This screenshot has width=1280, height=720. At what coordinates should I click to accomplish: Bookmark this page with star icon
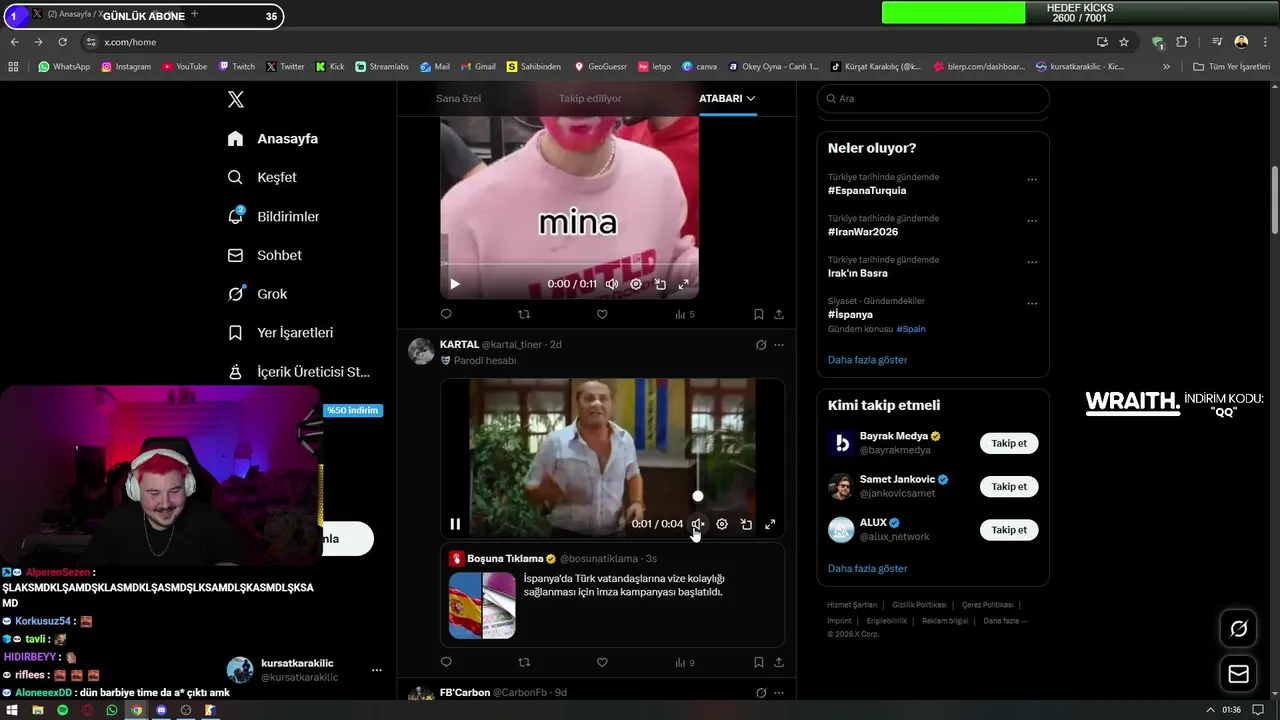pos(1124,42)
